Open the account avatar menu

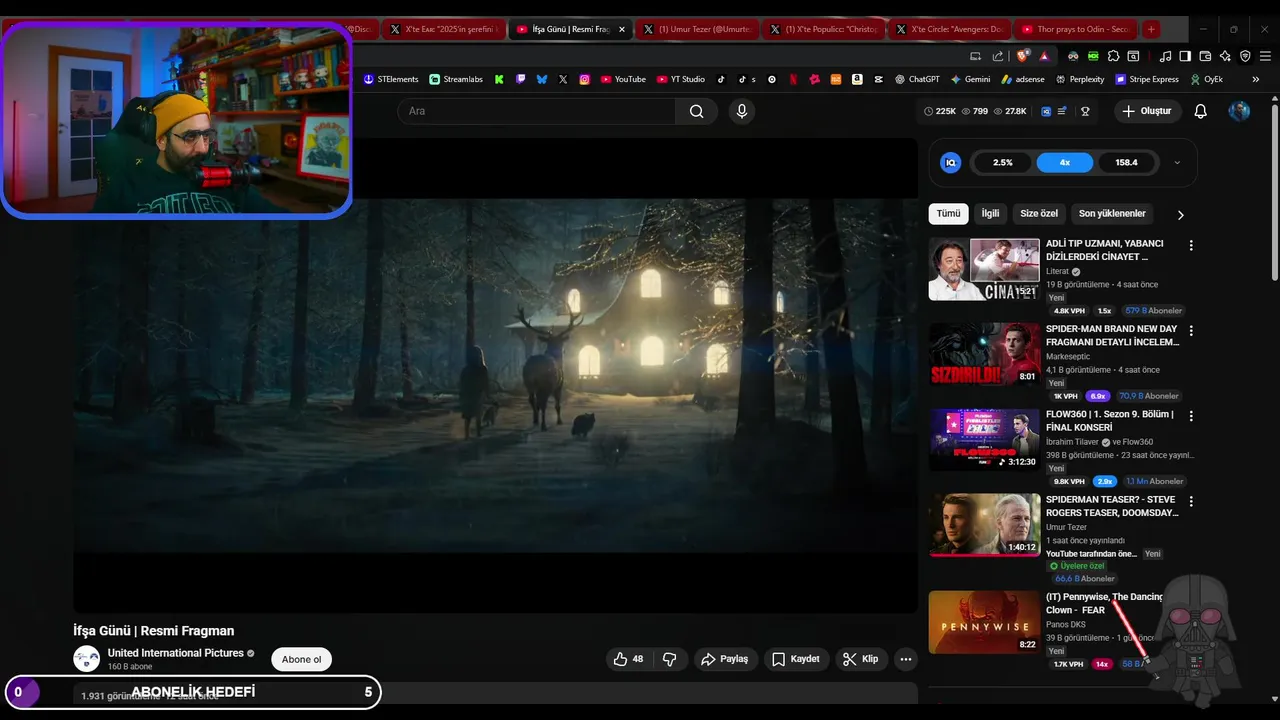1239,111
